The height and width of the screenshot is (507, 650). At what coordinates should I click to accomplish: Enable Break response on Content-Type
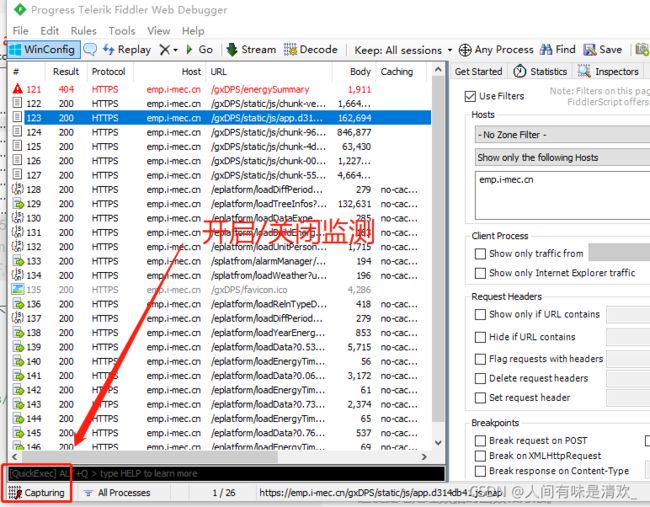click(x=480, y=471)
